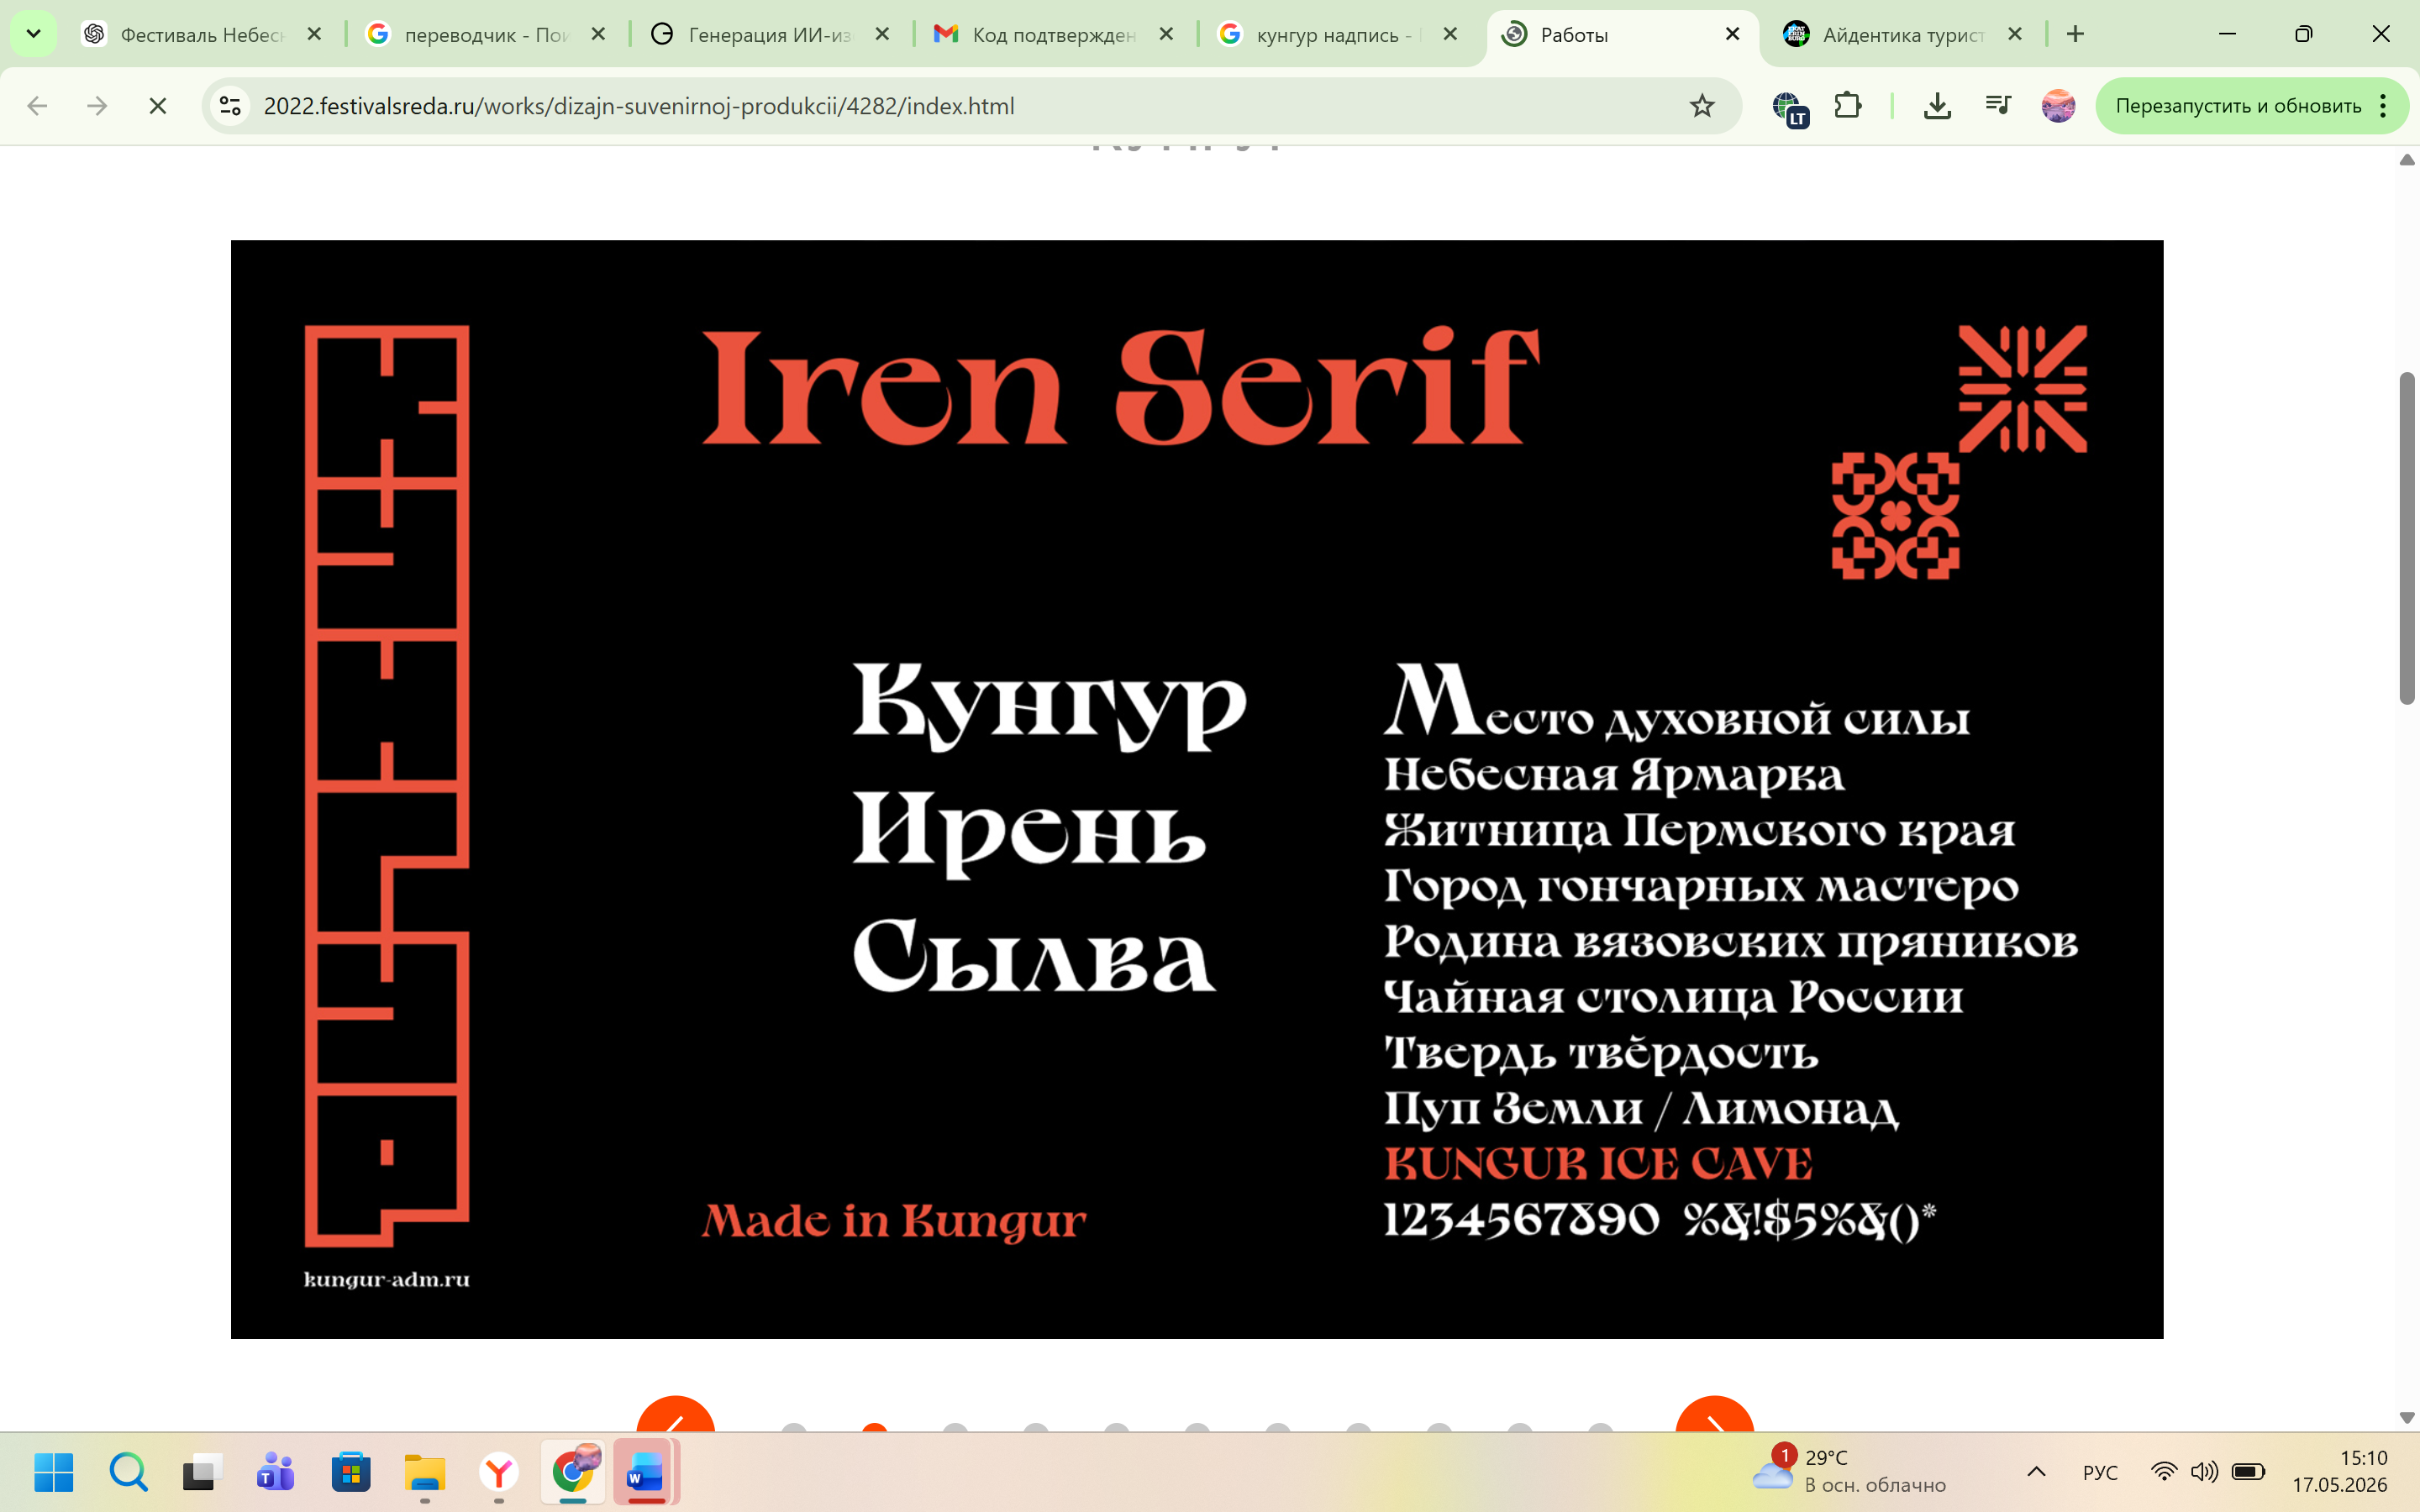The height and width of the screenshot is (1512, 2420).
Task: Switch to the Код подтвержден Gmail tab
Action: (1055, 34)
